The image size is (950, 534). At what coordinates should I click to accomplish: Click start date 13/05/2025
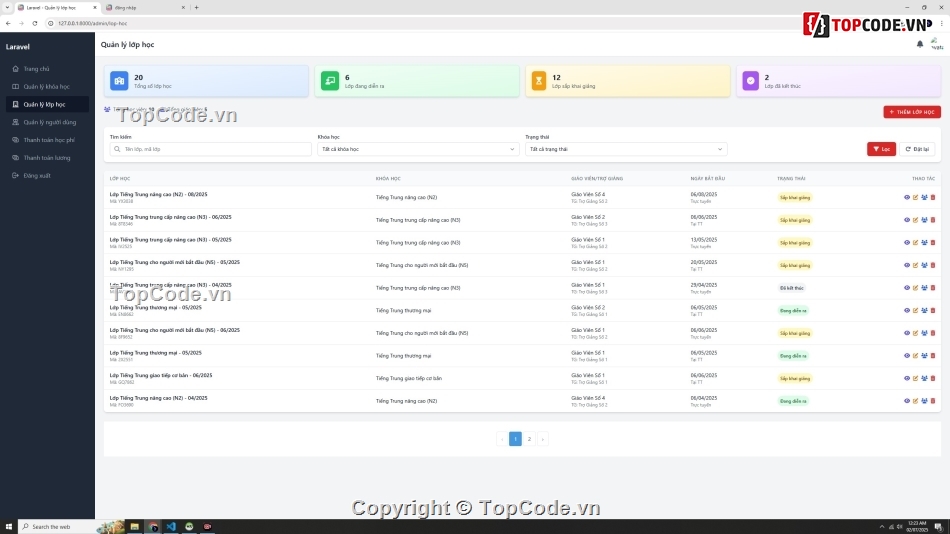(x=703, y=239)
